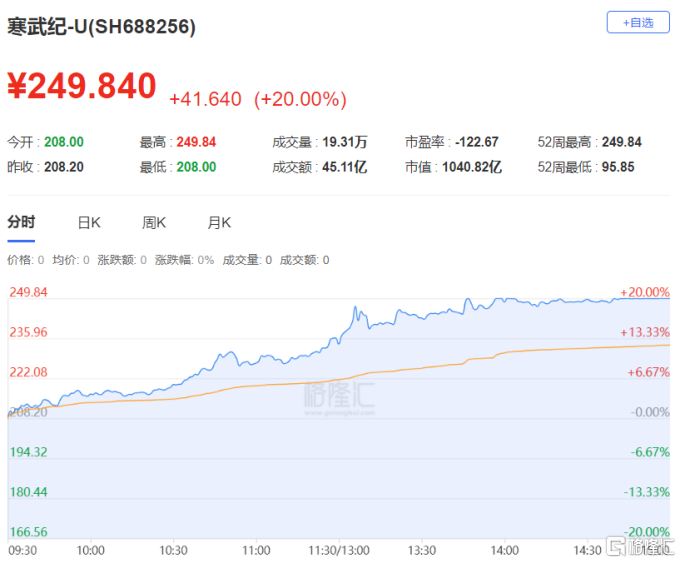
Task: Click the 11:30/13:00 time axis label
Action: coord(339,551)
